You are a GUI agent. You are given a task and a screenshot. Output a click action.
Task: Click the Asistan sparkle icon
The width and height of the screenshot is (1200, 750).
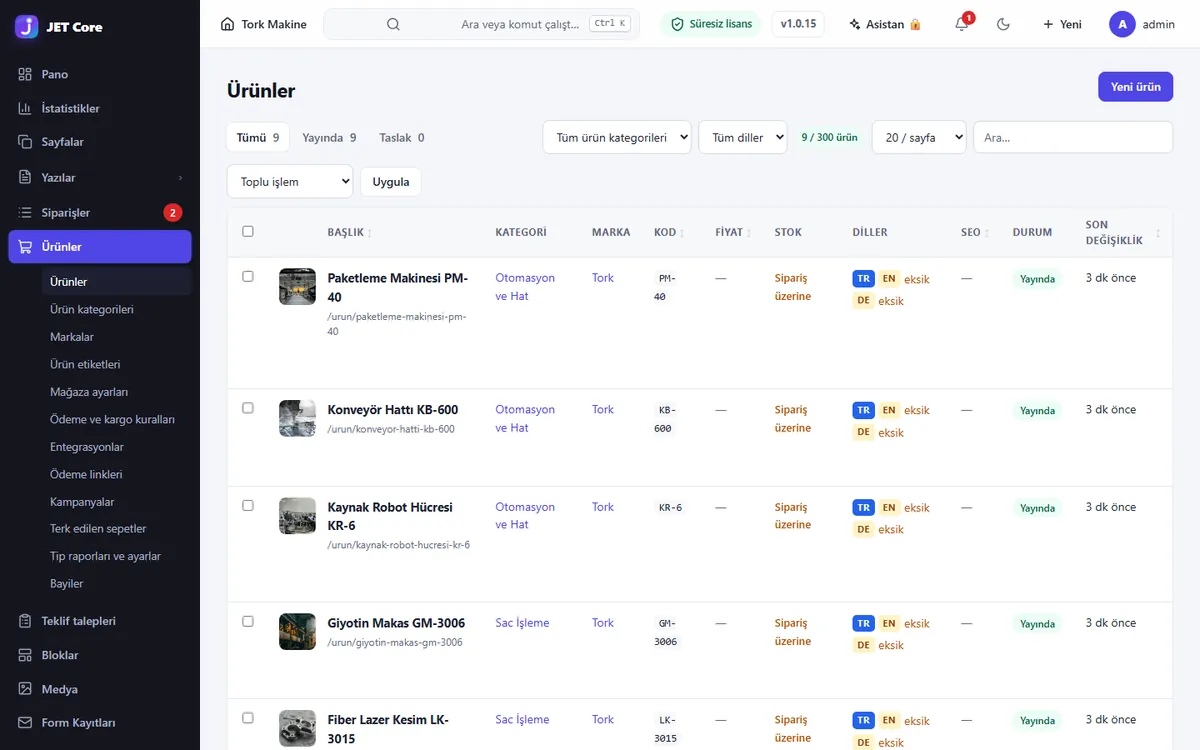[854, 24]
